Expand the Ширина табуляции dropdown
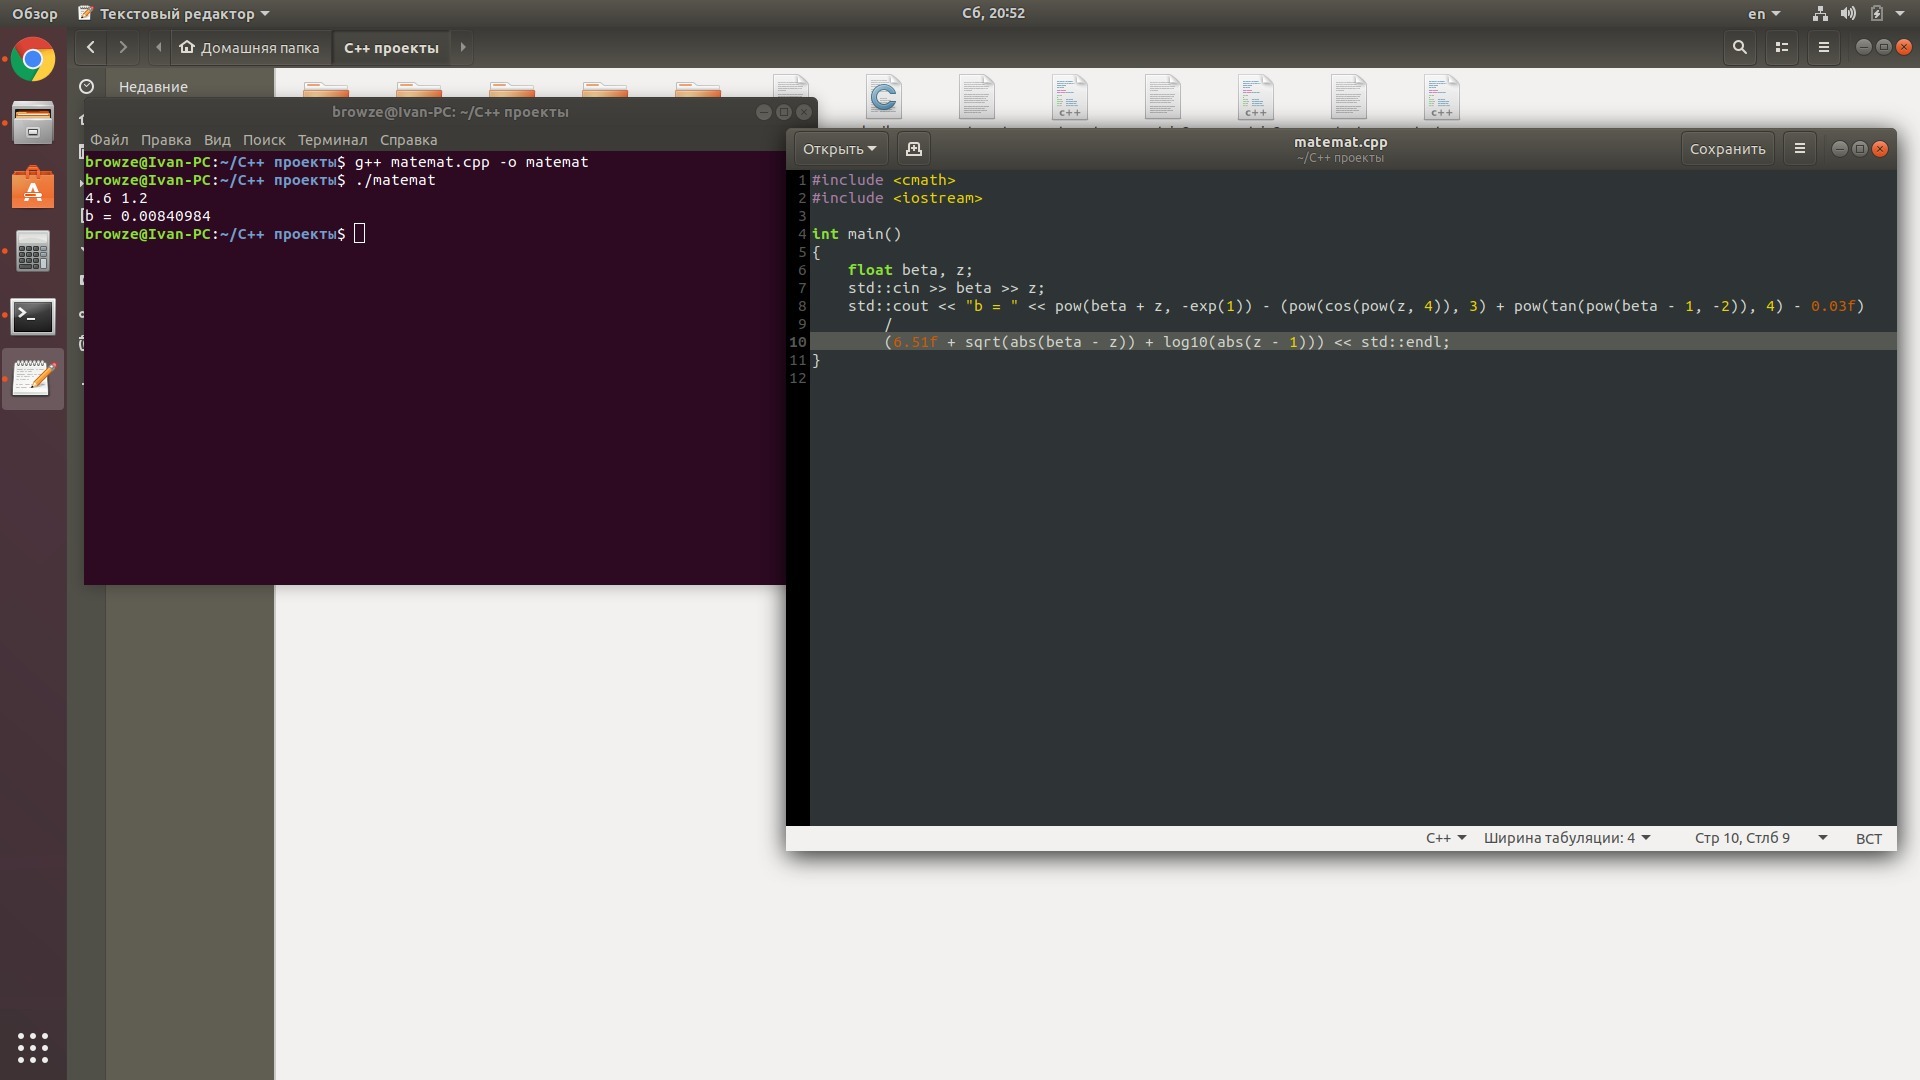This screenshot has width=1920, height=1080. tap(1566, 838)
